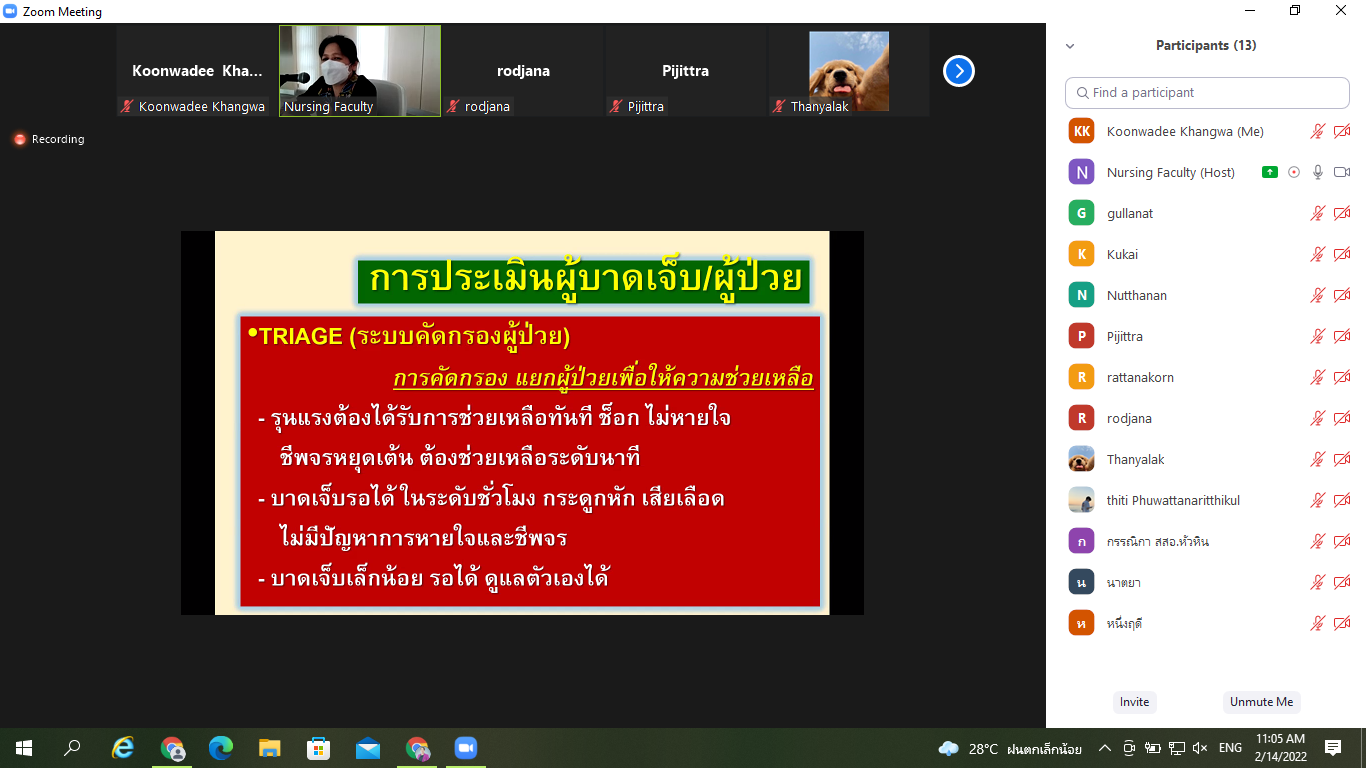
Task: Toggle the muted system volume icon in tray
Action: tap(1200, 748)
